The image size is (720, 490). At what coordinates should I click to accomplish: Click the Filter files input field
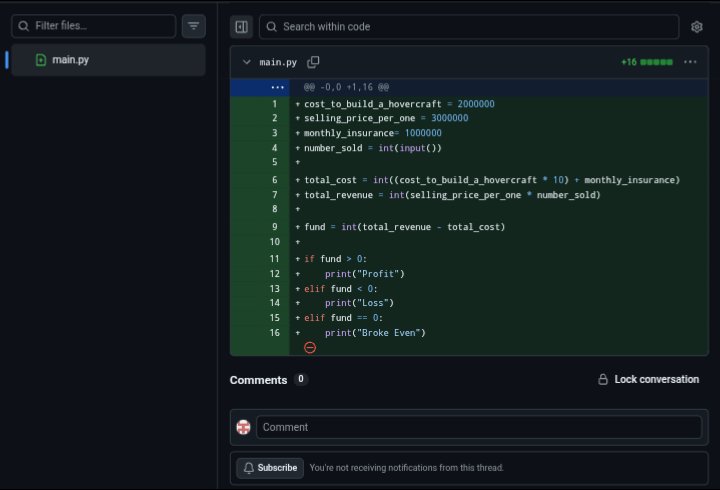click(x=94, y=26)
